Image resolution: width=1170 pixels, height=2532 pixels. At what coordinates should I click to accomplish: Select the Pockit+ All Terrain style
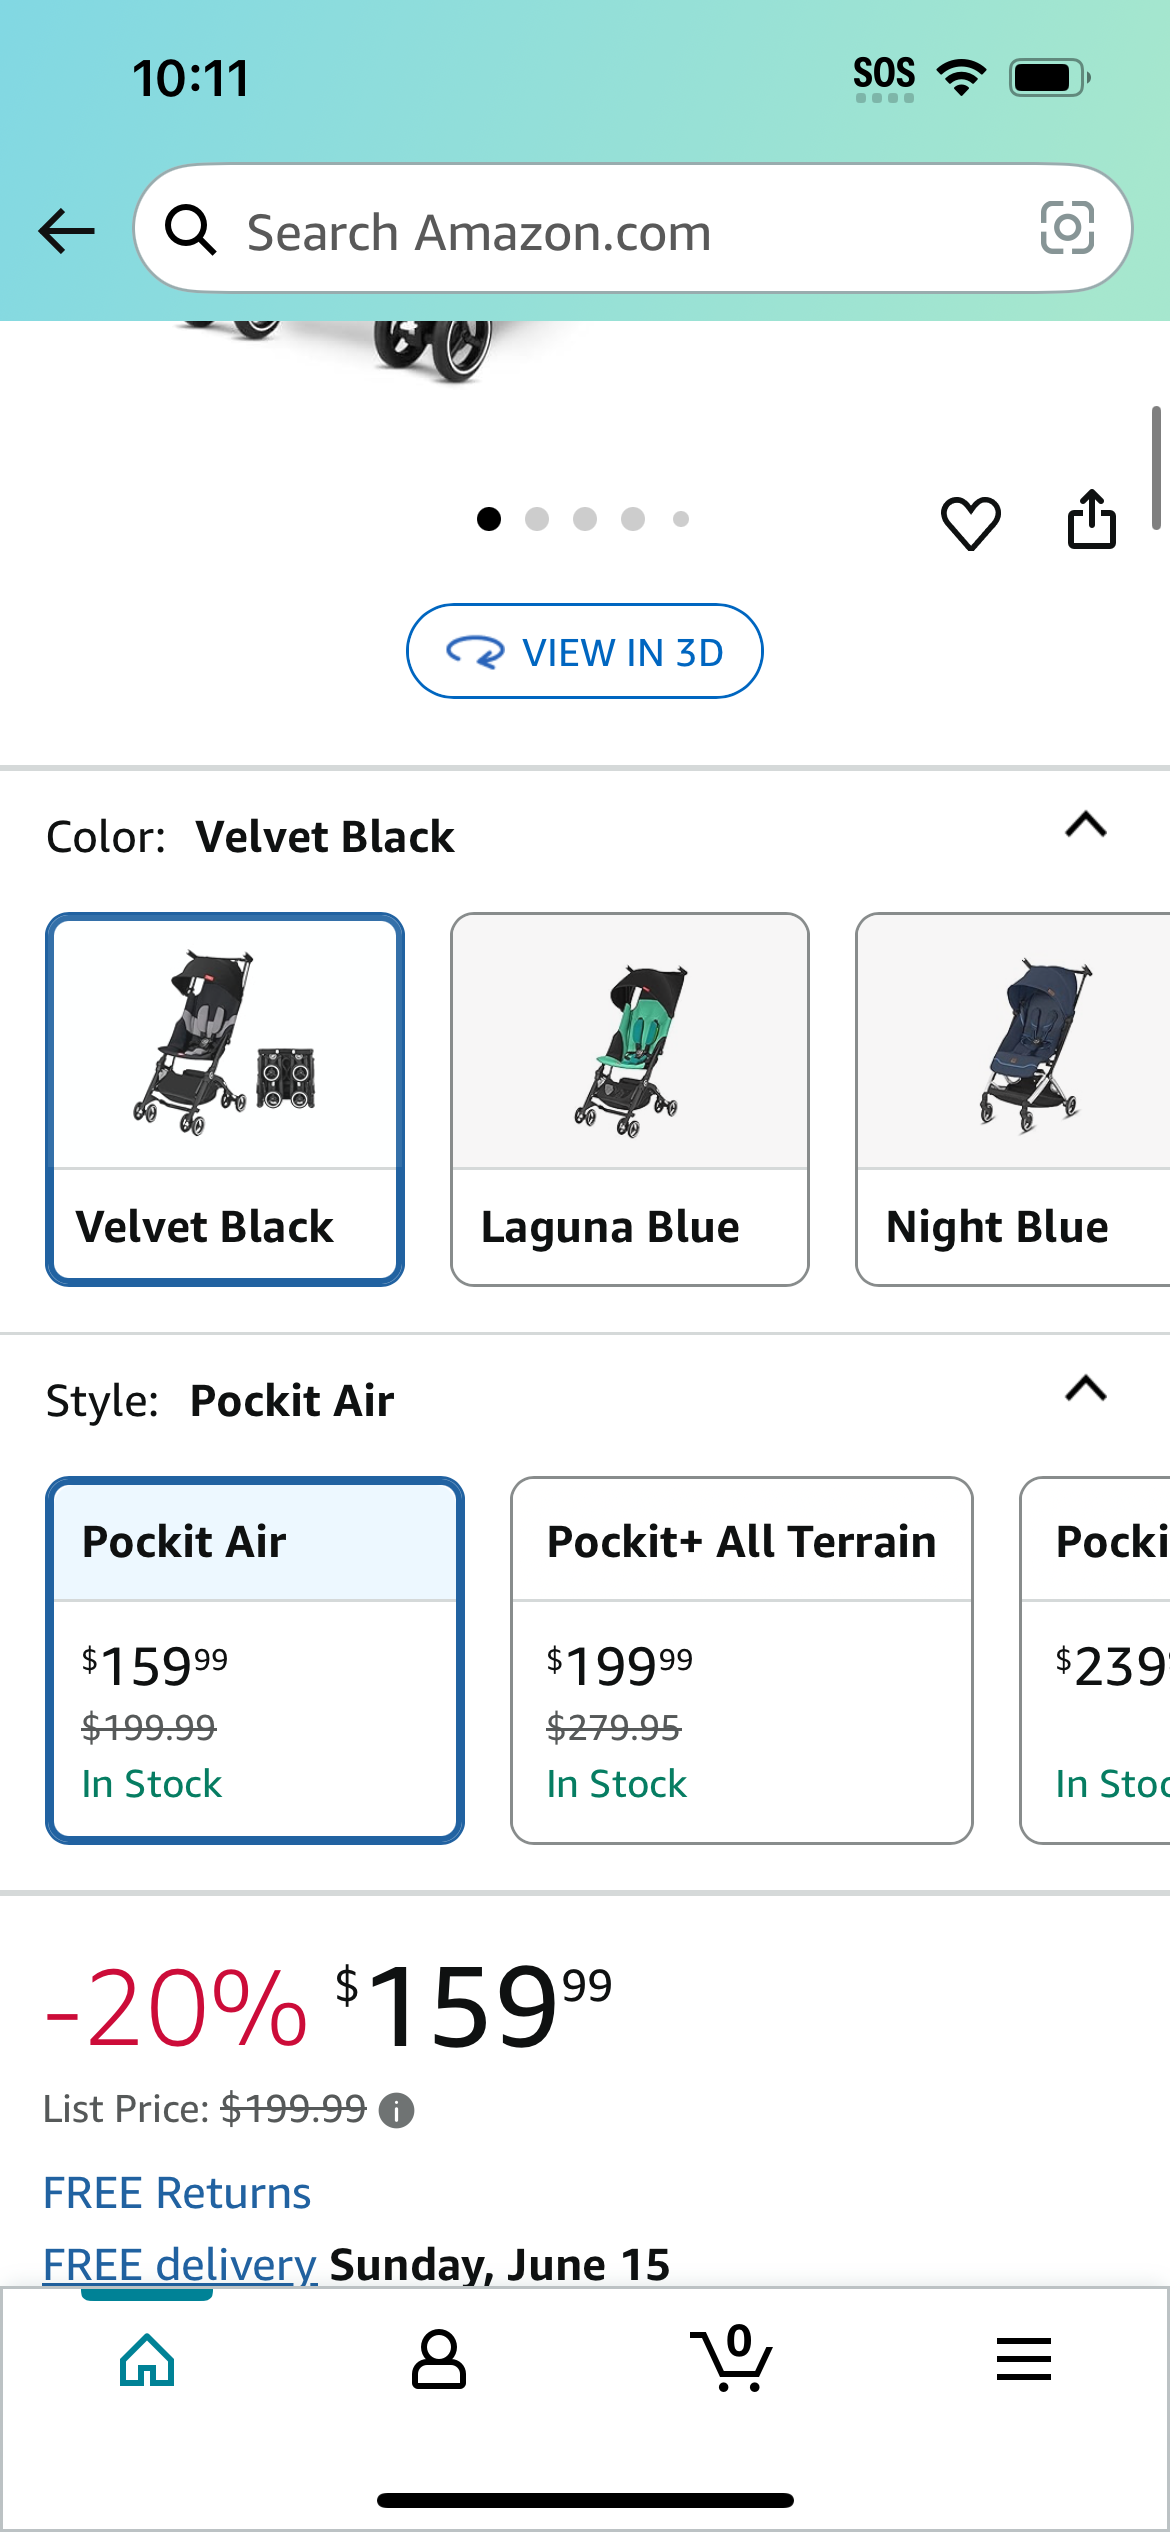[742, 1660]
